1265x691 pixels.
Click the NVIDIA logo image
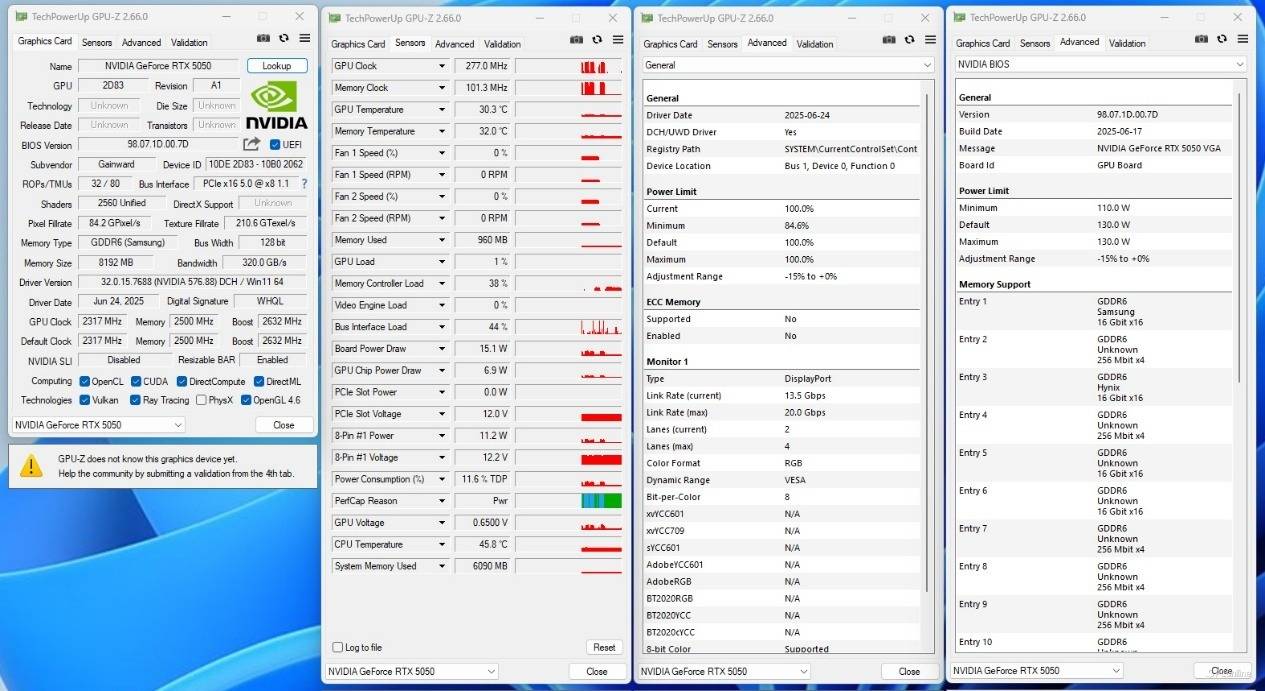coord(276,106)
